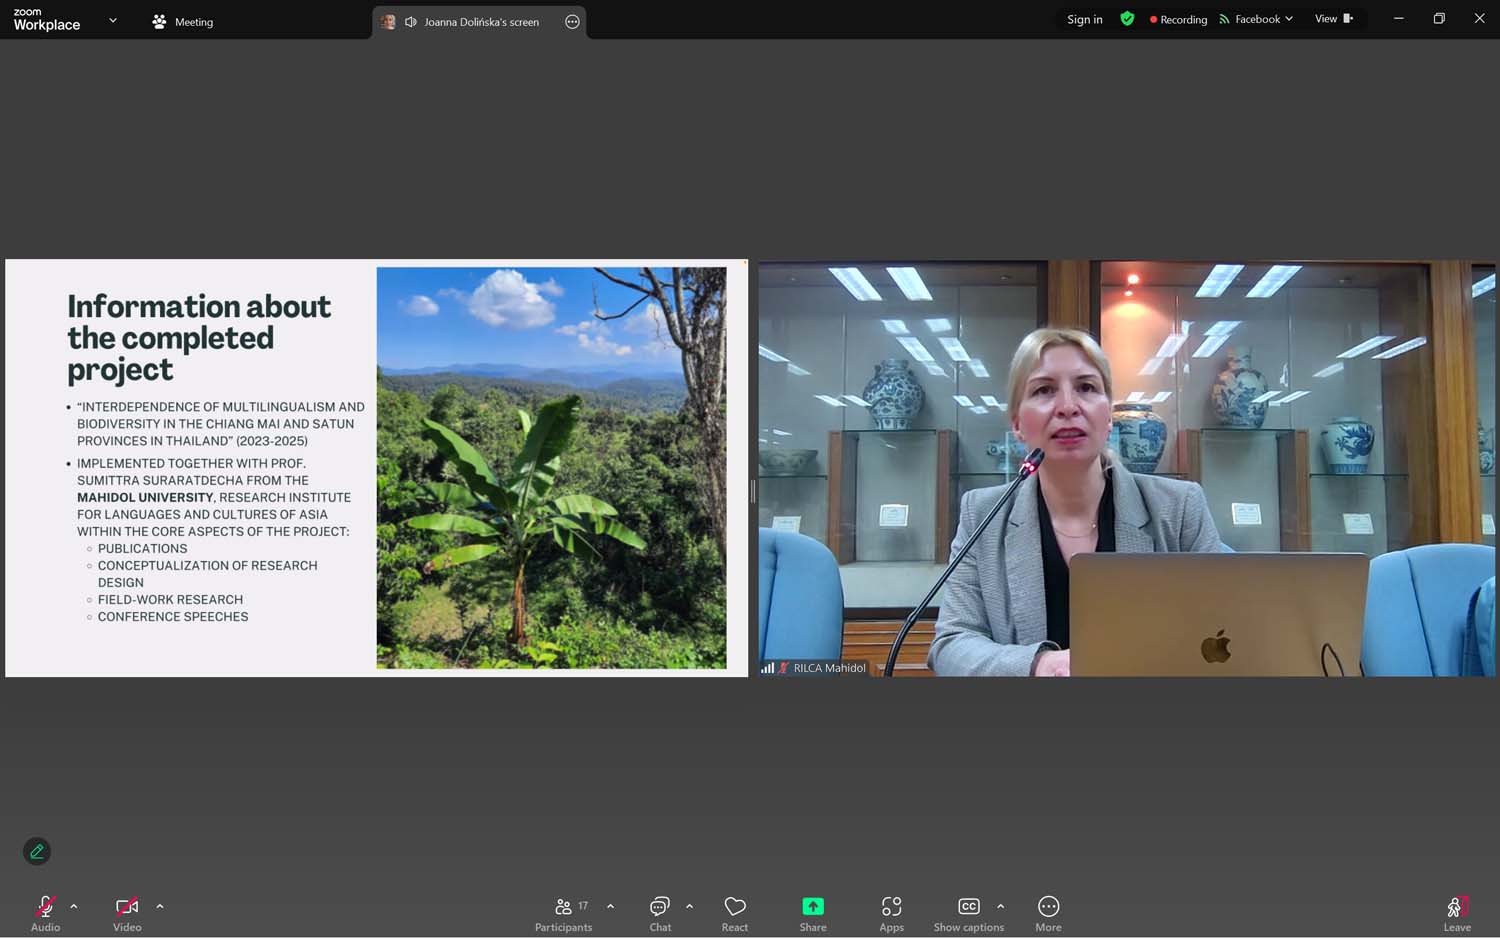
Task: Open the Chat panel
Action: 660,912
